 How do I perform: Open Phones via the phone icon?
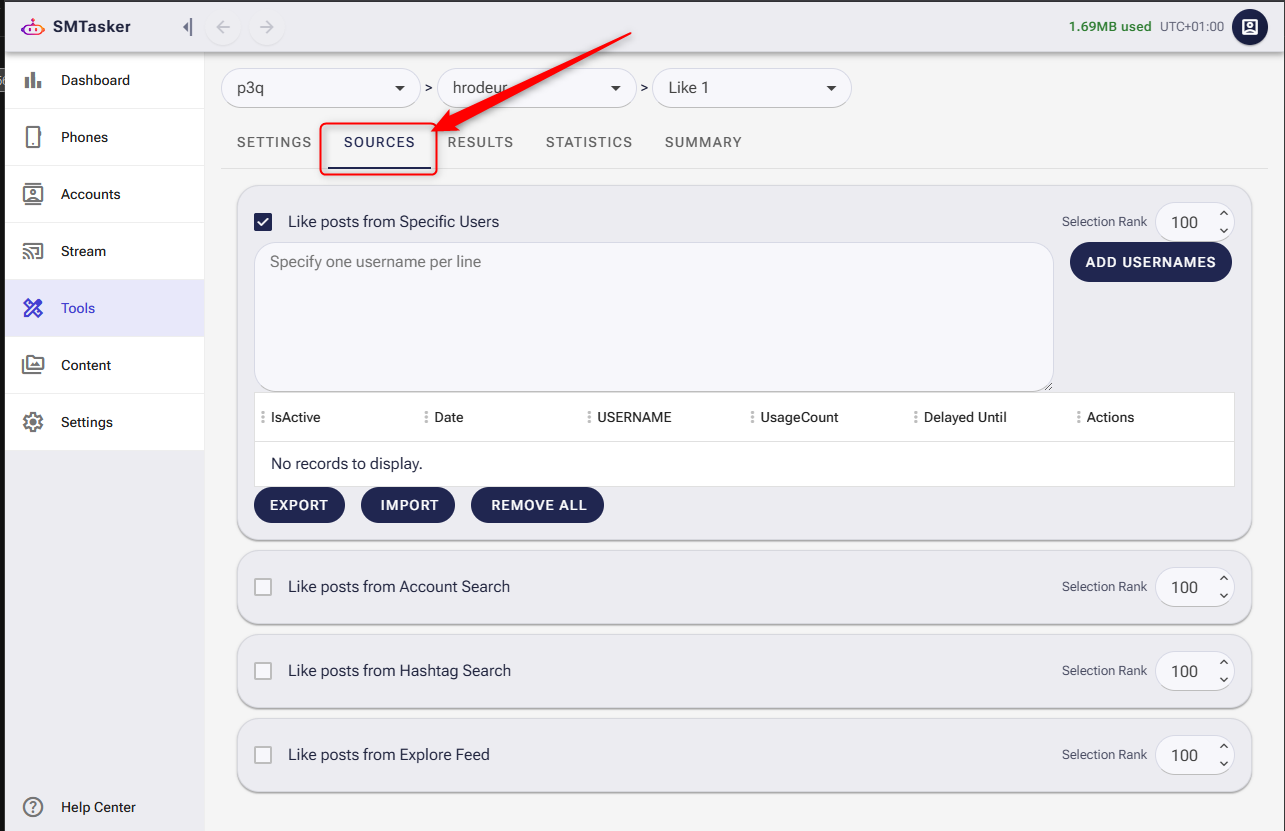[x=33, y=137]
